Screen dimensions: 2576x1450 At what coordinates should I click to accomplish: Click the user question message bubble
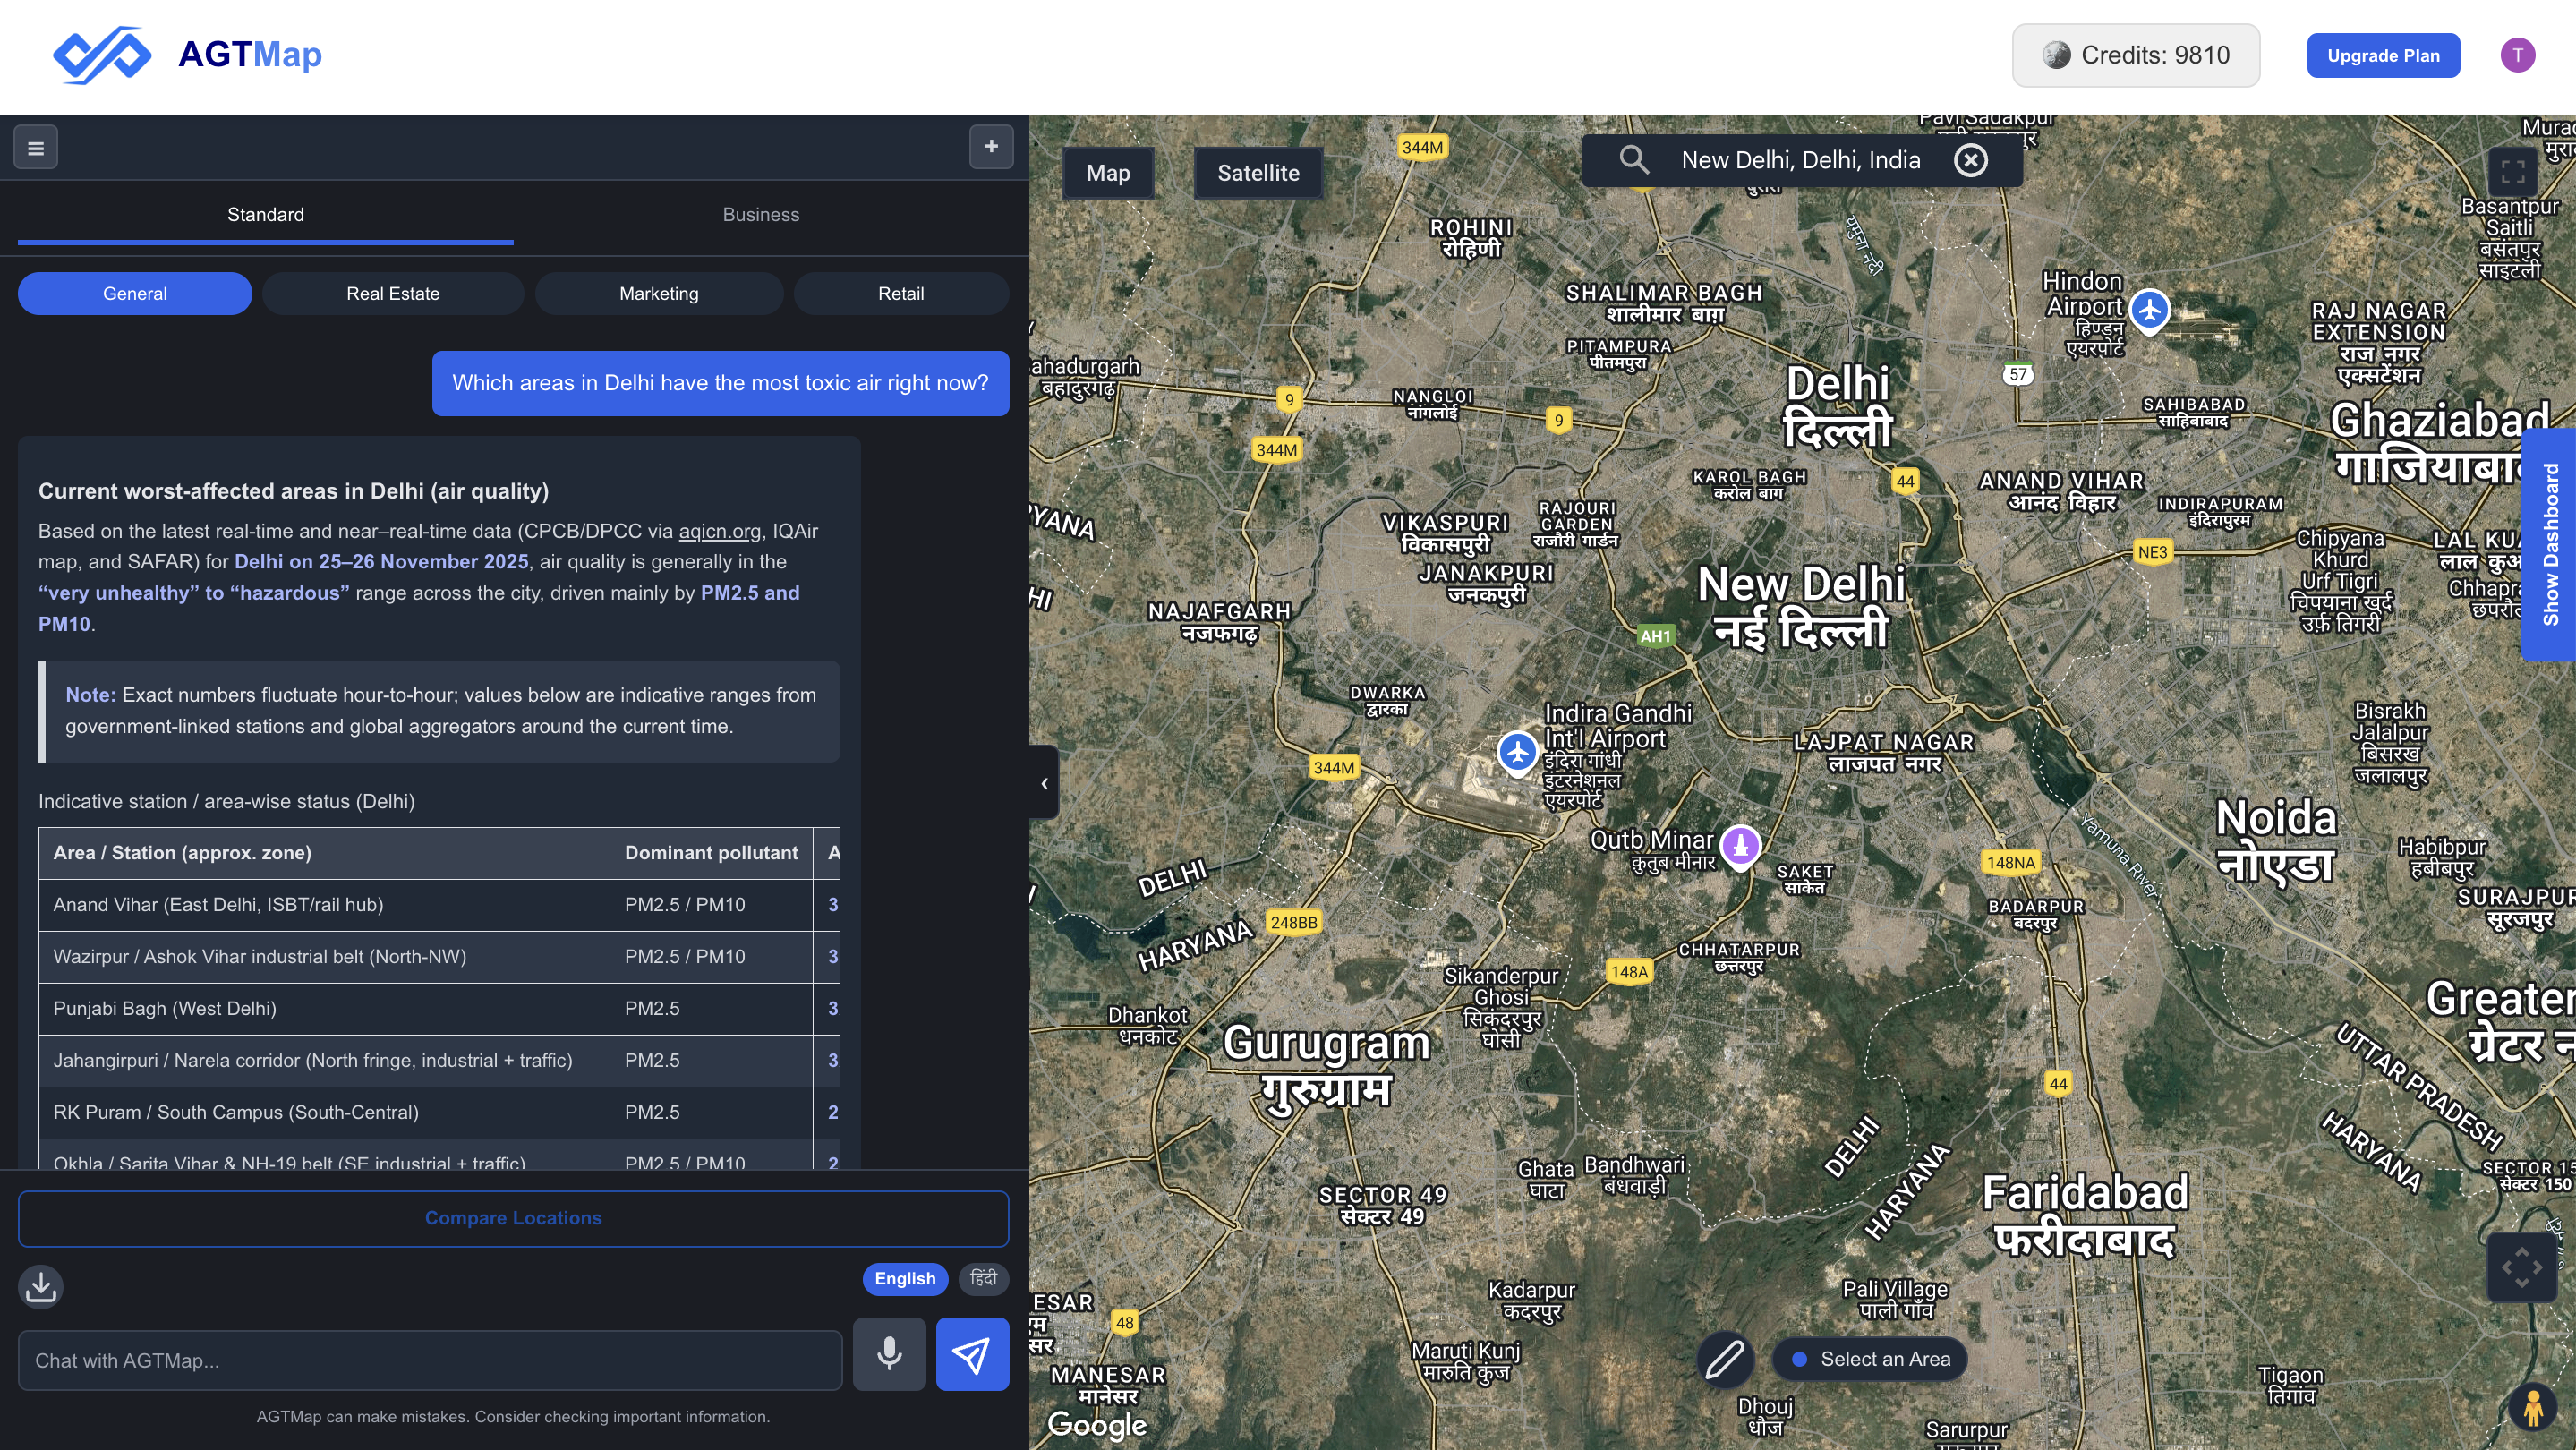(x=720, y=383)
